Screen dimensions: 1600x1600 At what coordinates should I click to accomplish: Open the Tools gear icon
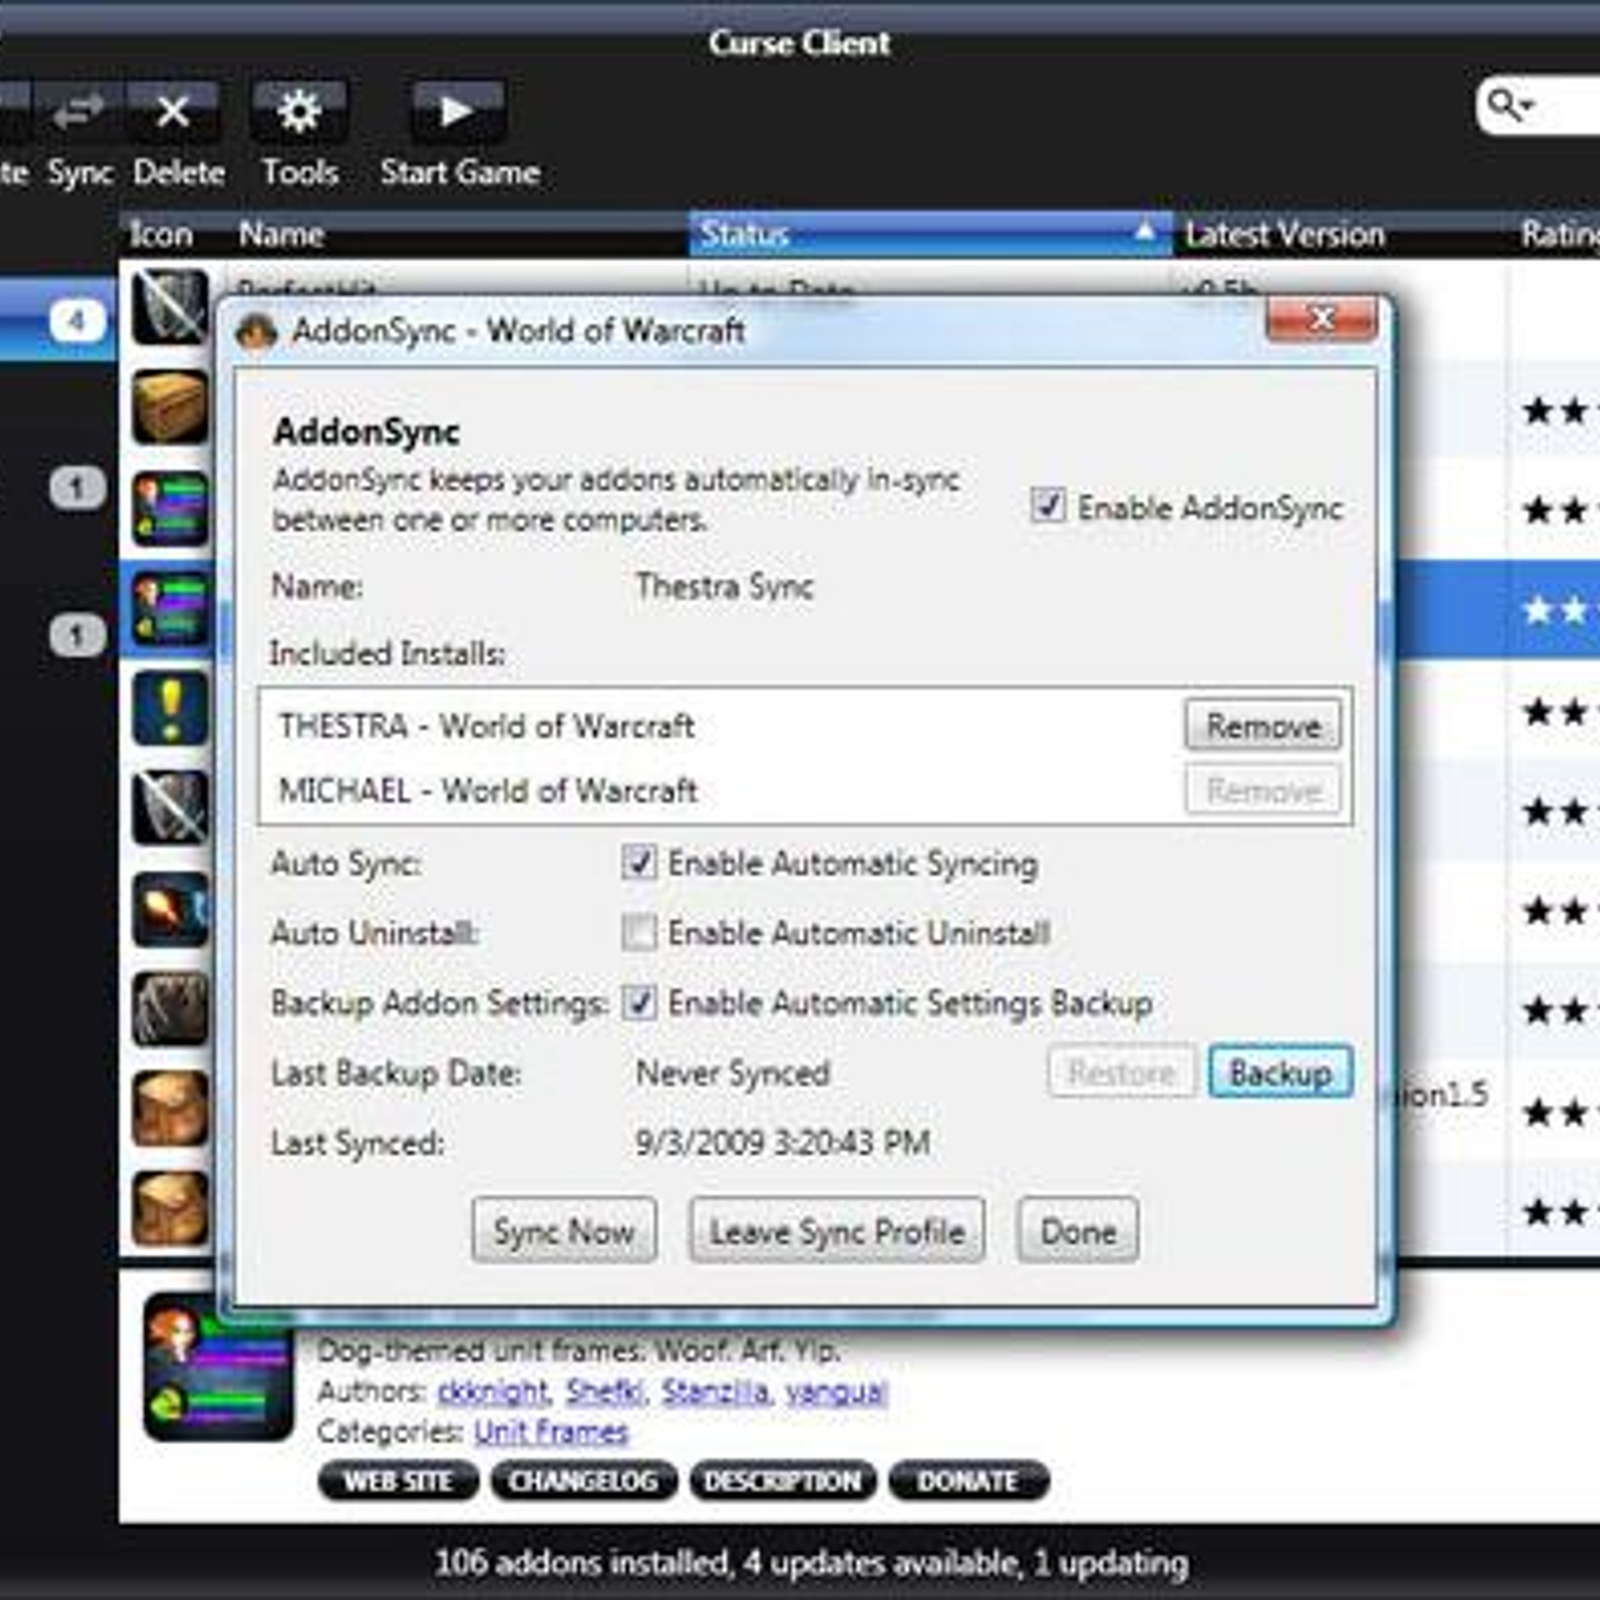pos(299,112)
